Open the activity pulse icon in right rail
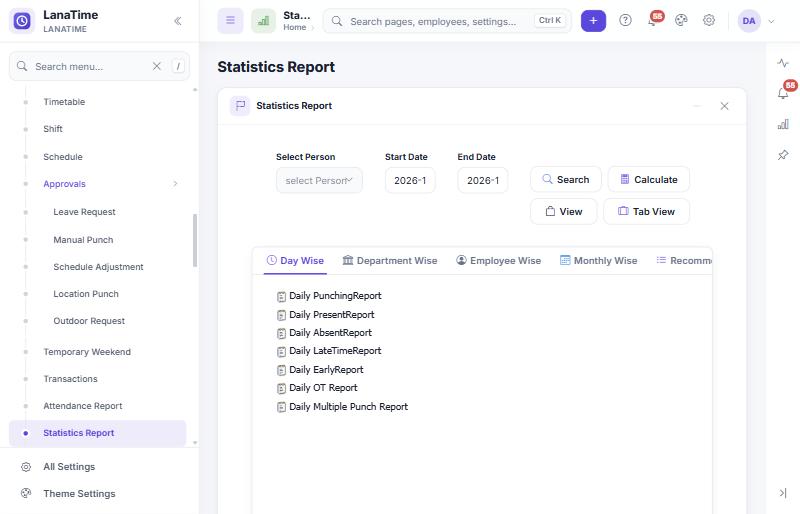This screenshot has height=514, width=800. tap(783, 63)
